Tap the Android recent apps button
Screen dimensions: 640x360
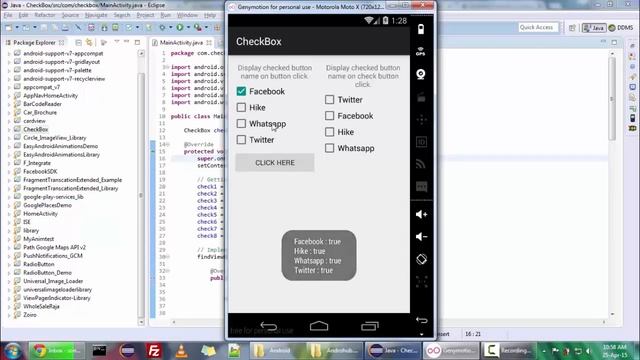click(370, 326)
